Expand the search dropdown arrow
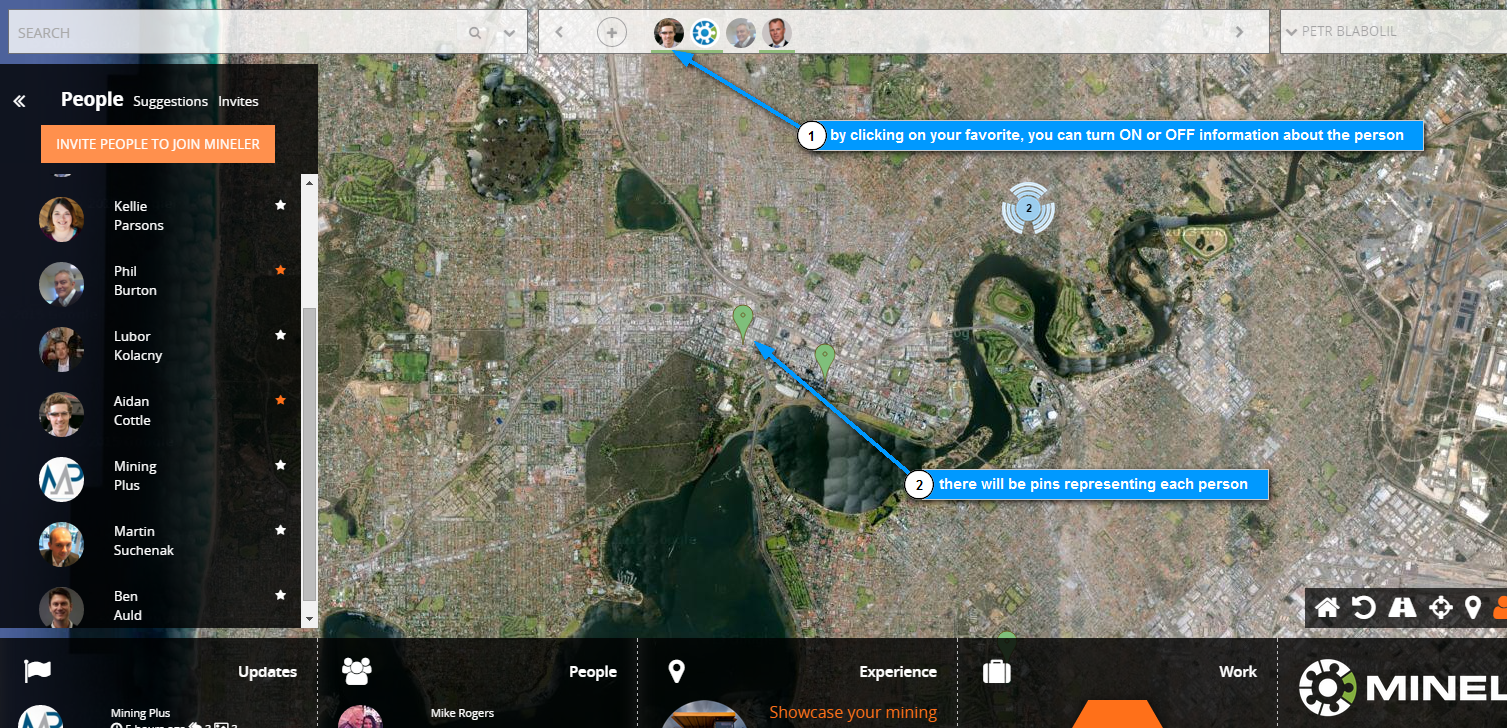 pyautogui.click(x=510, y=32)
